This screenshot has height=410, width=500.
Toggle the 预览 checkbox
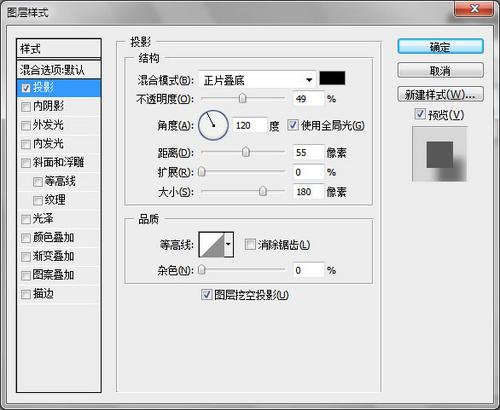click(x=420, y=114)
